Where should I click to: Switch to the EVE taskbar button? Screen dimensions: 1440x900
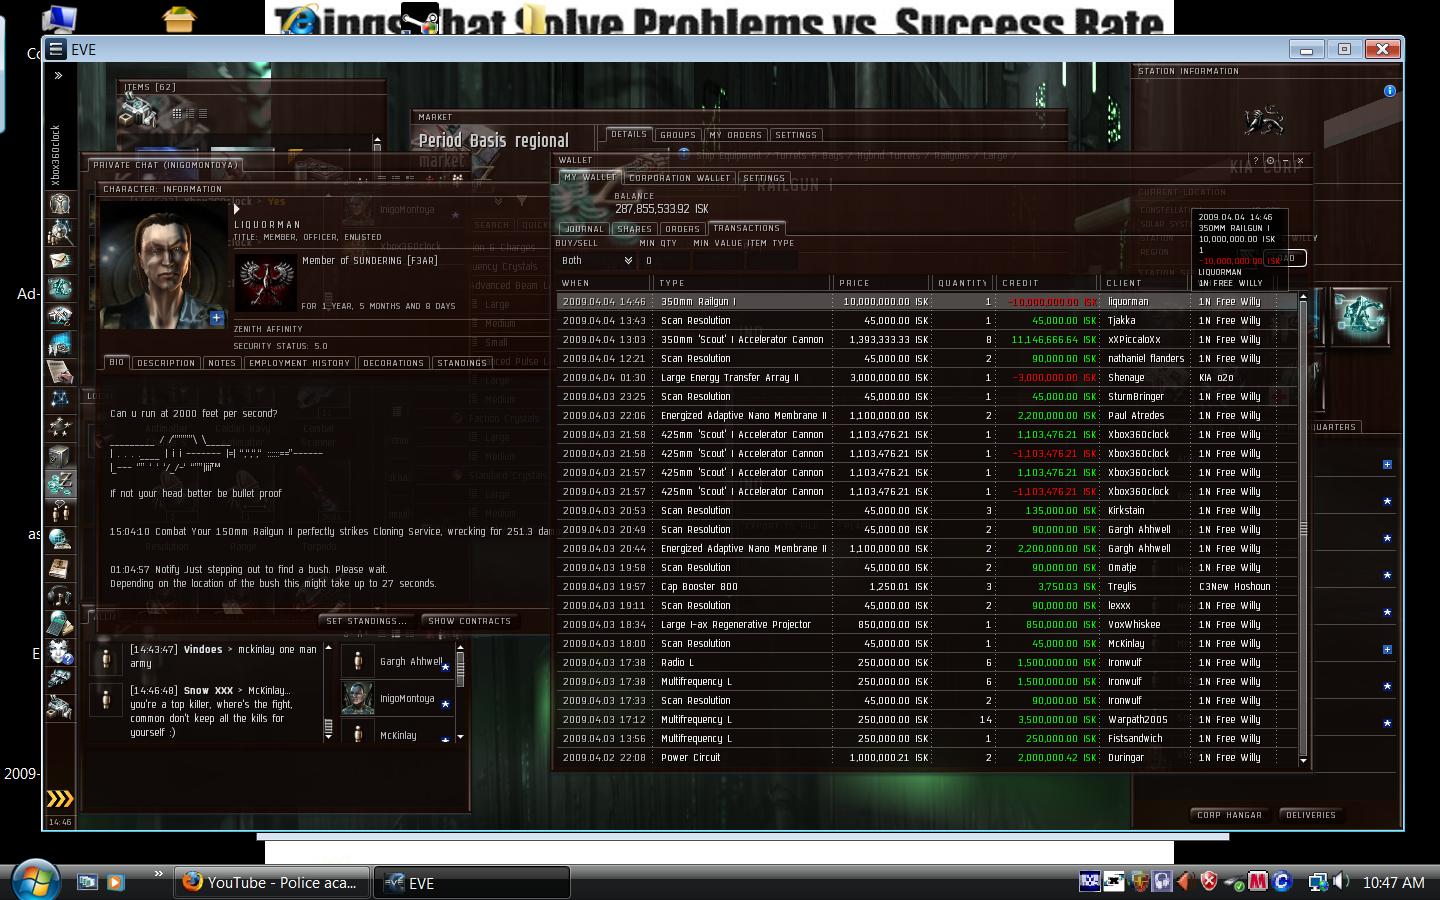[x=471, y=883]
